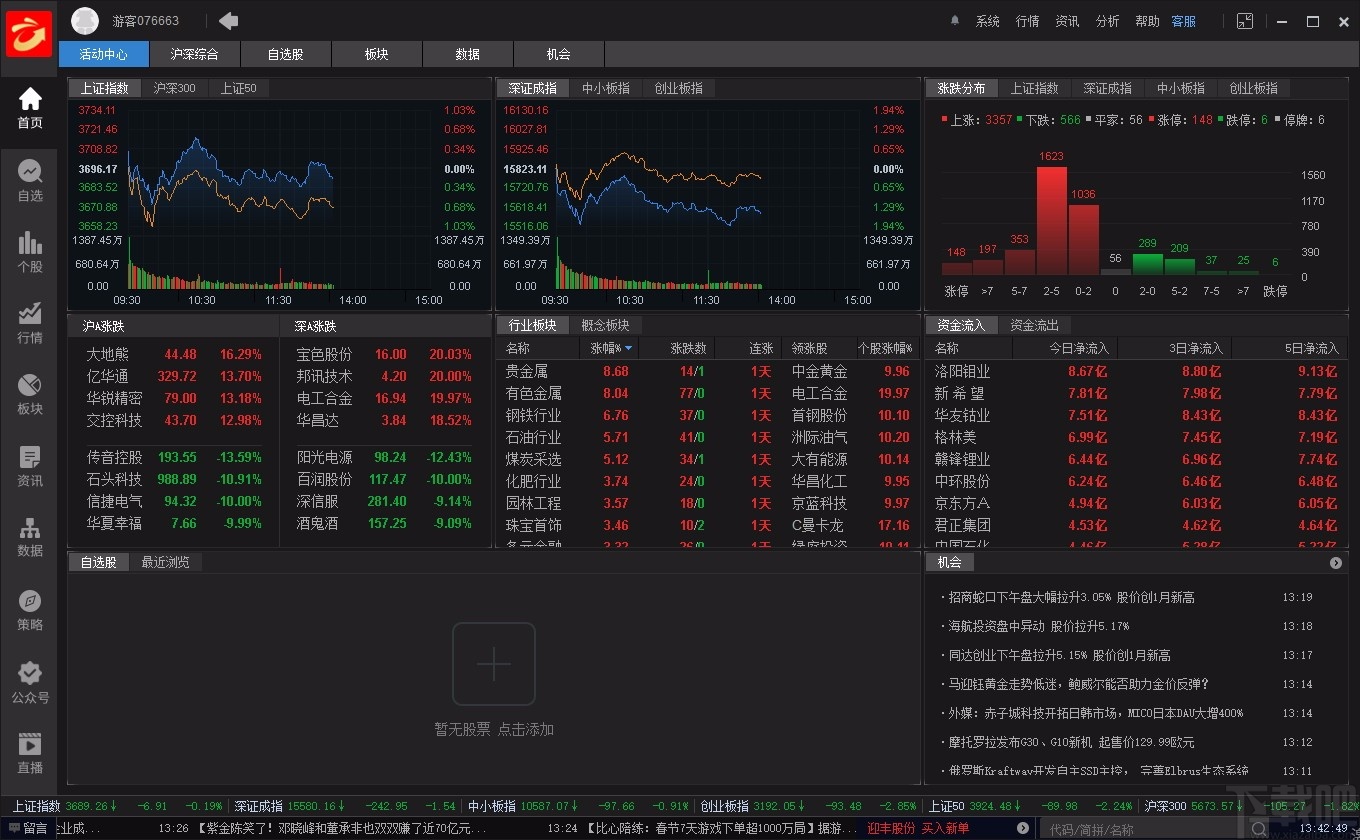1360x840 pixels.
Task: Select the 创业板指 chart tab
Action: coord(680,88)
